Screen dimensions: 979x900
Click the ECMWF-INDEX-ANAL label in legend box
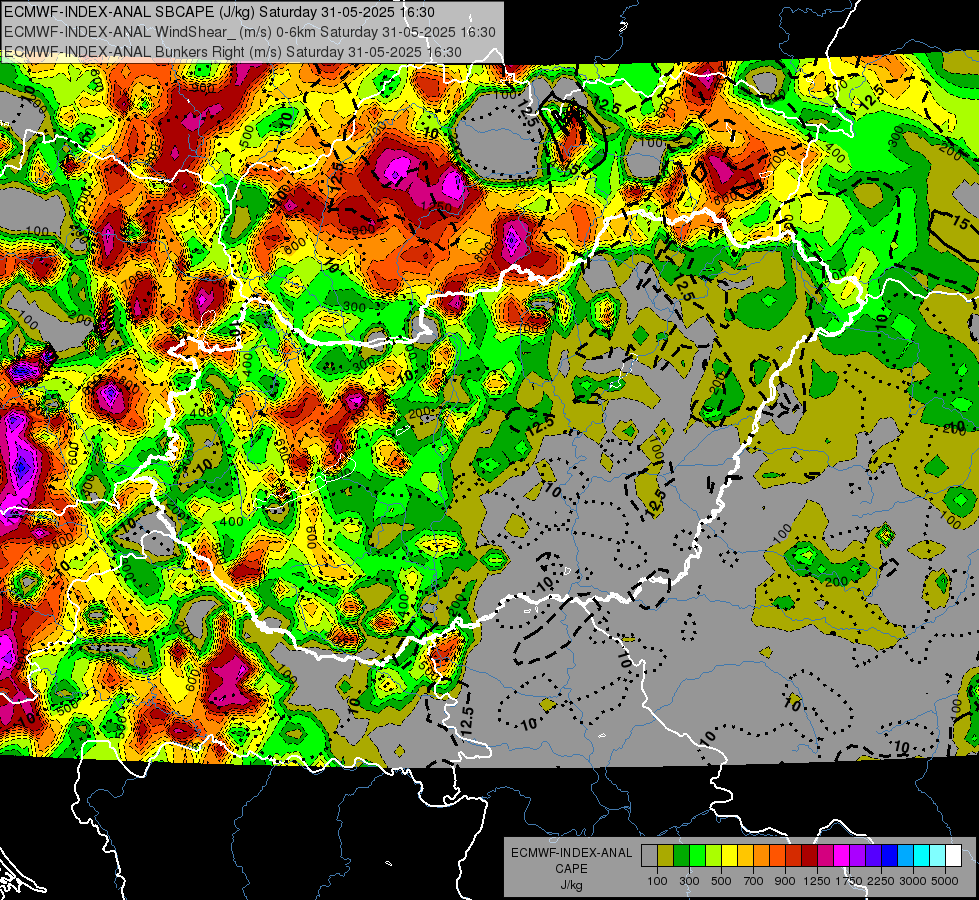[x=571, y=853]
